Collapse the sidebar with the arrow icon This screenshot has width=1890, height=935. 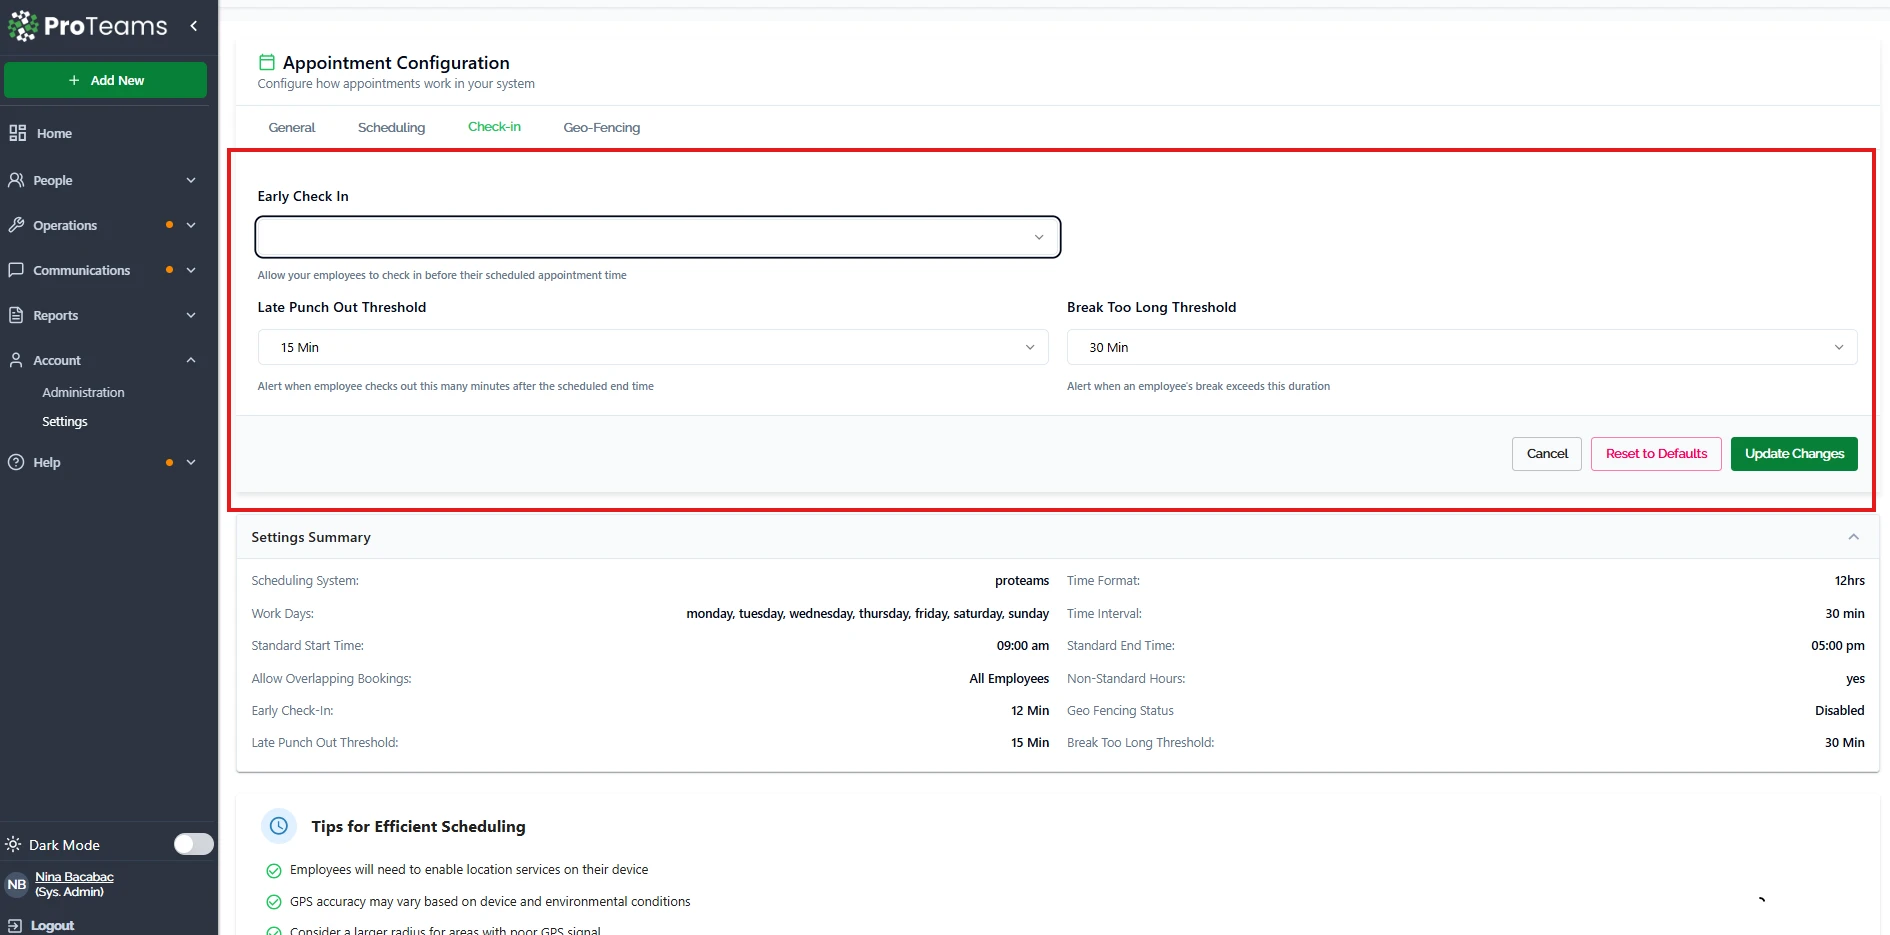pyautogui.click(x=194, y=26)
